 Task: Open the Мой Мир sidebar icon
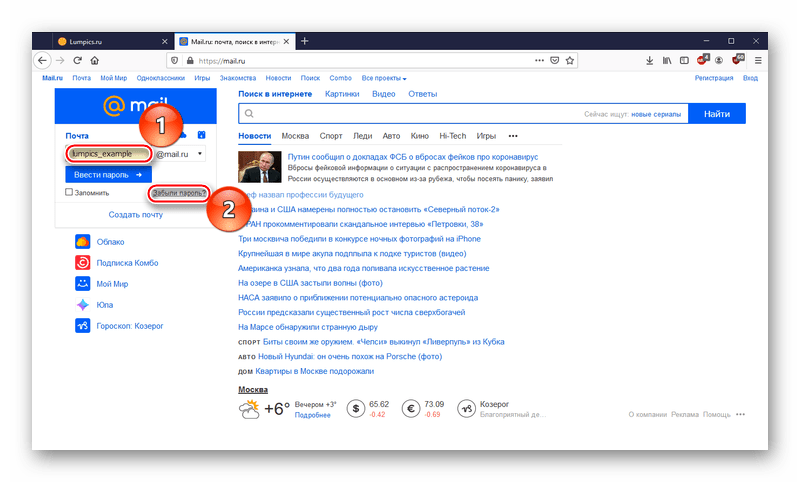[x=83, y=284]
